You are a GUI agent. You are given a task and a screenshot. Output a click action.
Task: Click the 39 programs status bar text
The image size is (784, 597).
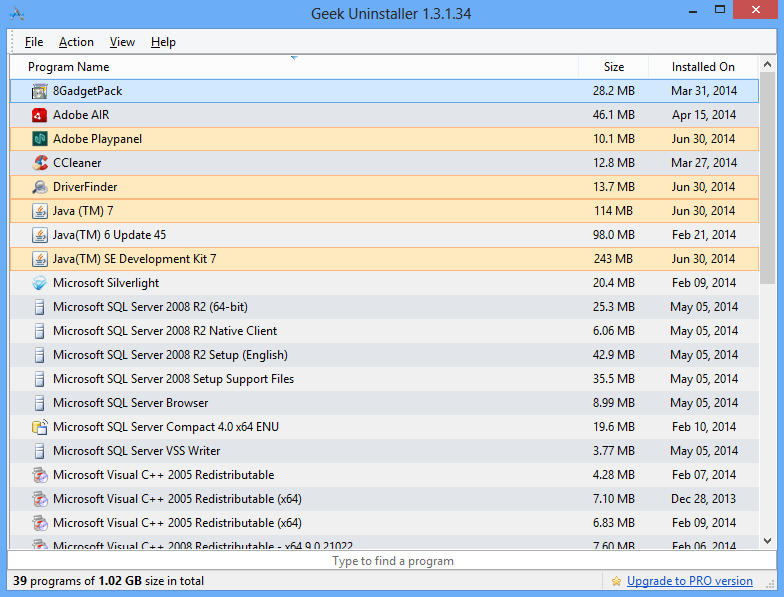tap(108, 581)
